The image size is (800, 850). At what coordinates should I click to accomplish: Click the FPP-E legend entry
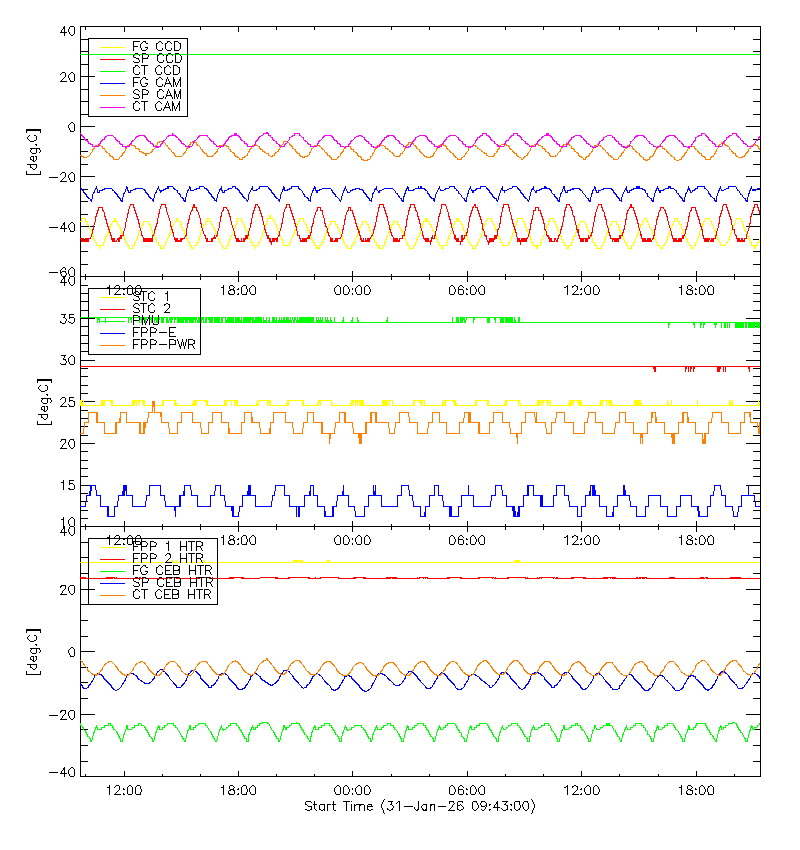(x=154, y=332)
